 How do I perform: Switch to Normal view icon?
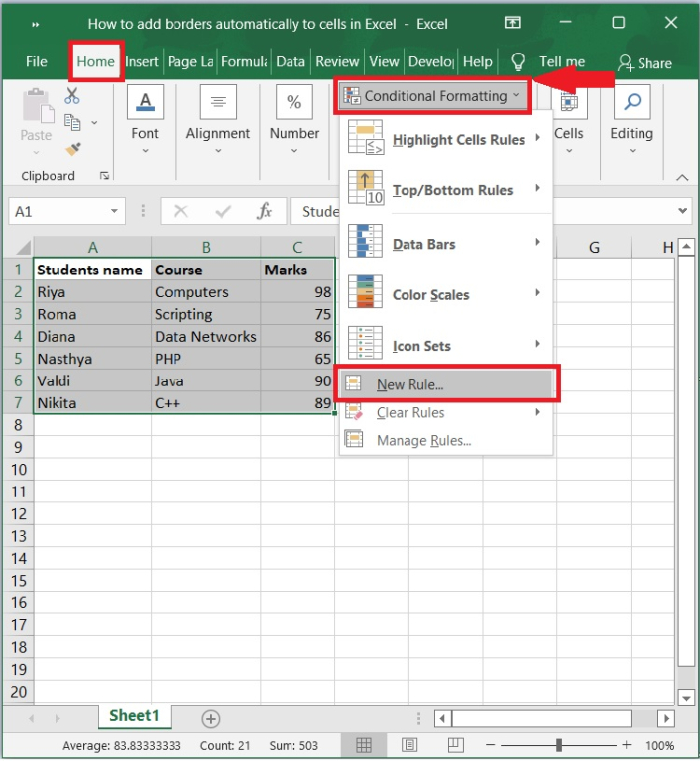364,745
